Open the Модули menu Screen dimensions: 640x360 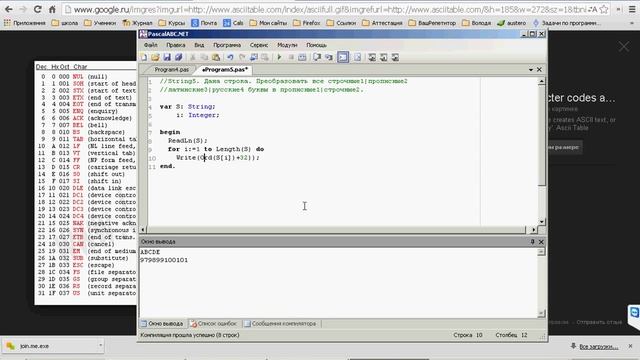click(287, 45)
